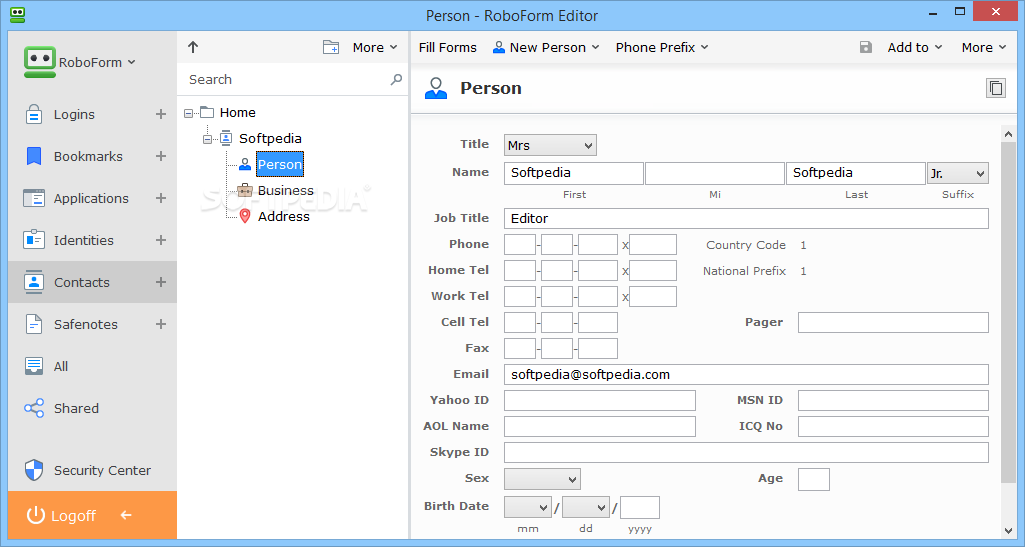
Task: Click the Logins lock icon
Action: (x=33, y=114)
